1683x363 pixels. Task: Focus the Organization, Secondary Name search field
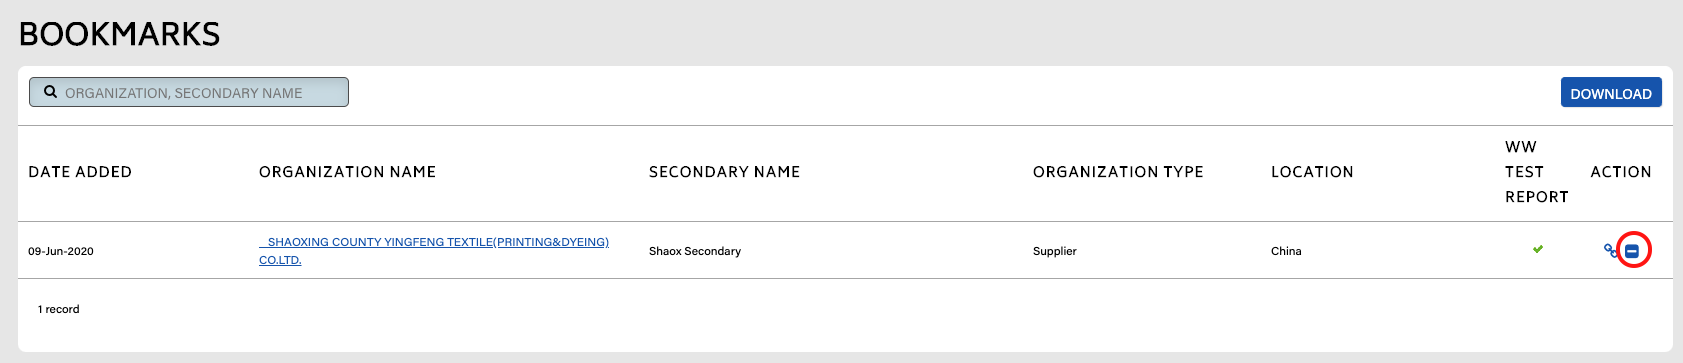point(189,92)
